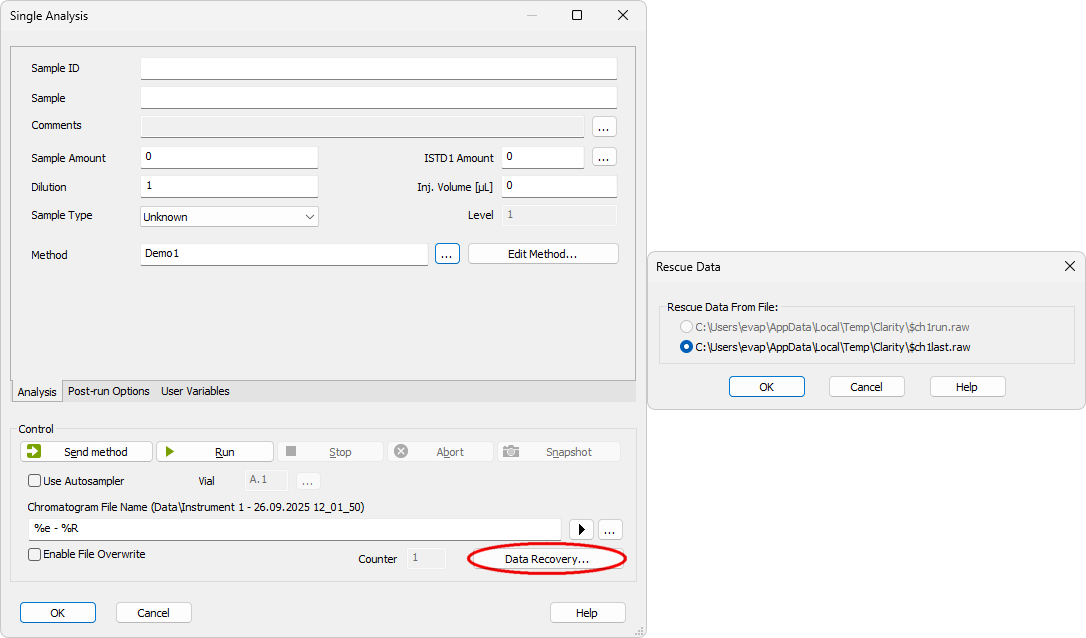Enable the Use Autosampler checkbox
Screen dimensions: 1086x638
pos(35,481)
